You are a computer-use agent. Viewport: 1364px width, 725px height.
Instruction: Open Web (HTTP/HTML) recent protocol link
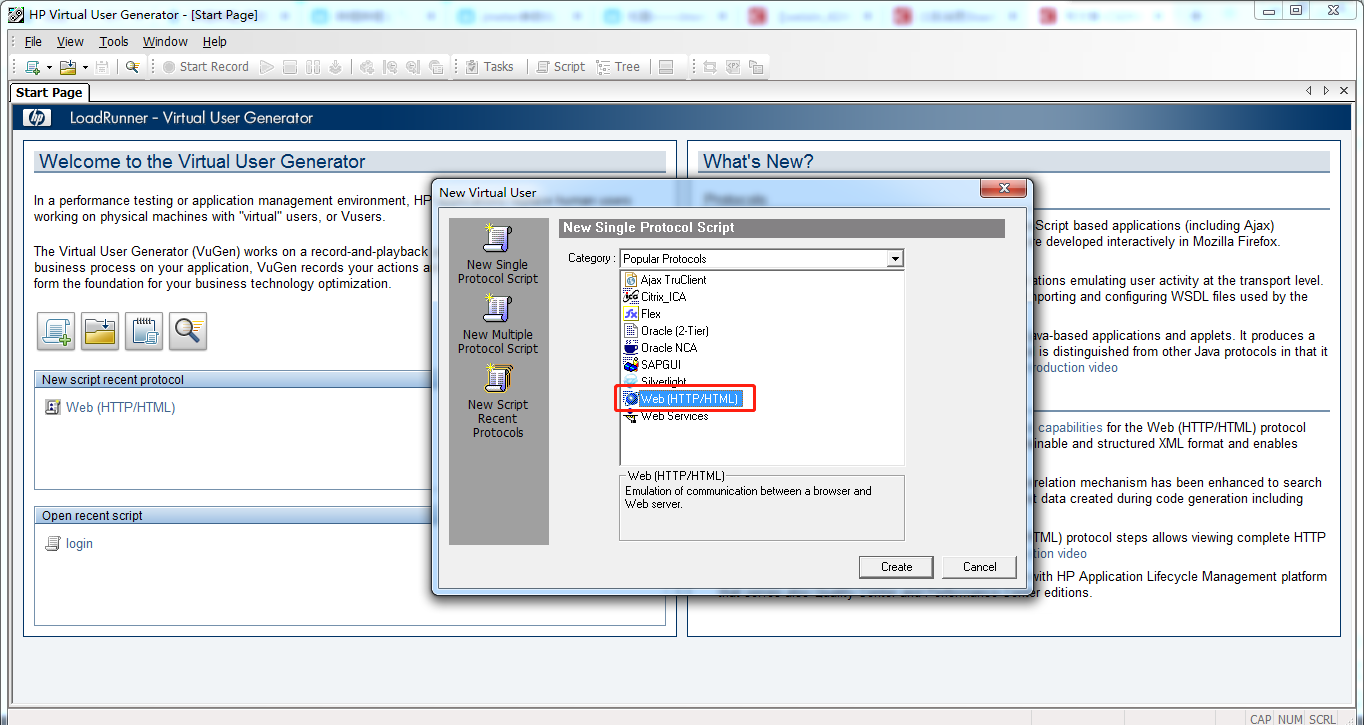point(120,407)
